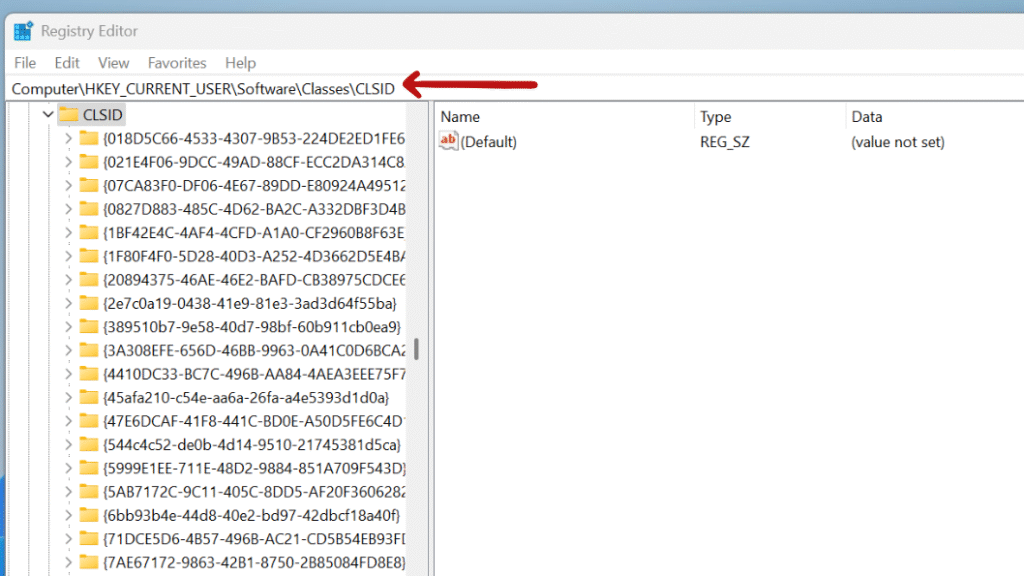Screen dimensions: 1024x576
Task: Select key {544c4c52-de0b-4d14-9510-21745381d5ca}
Action: (251, 444)
